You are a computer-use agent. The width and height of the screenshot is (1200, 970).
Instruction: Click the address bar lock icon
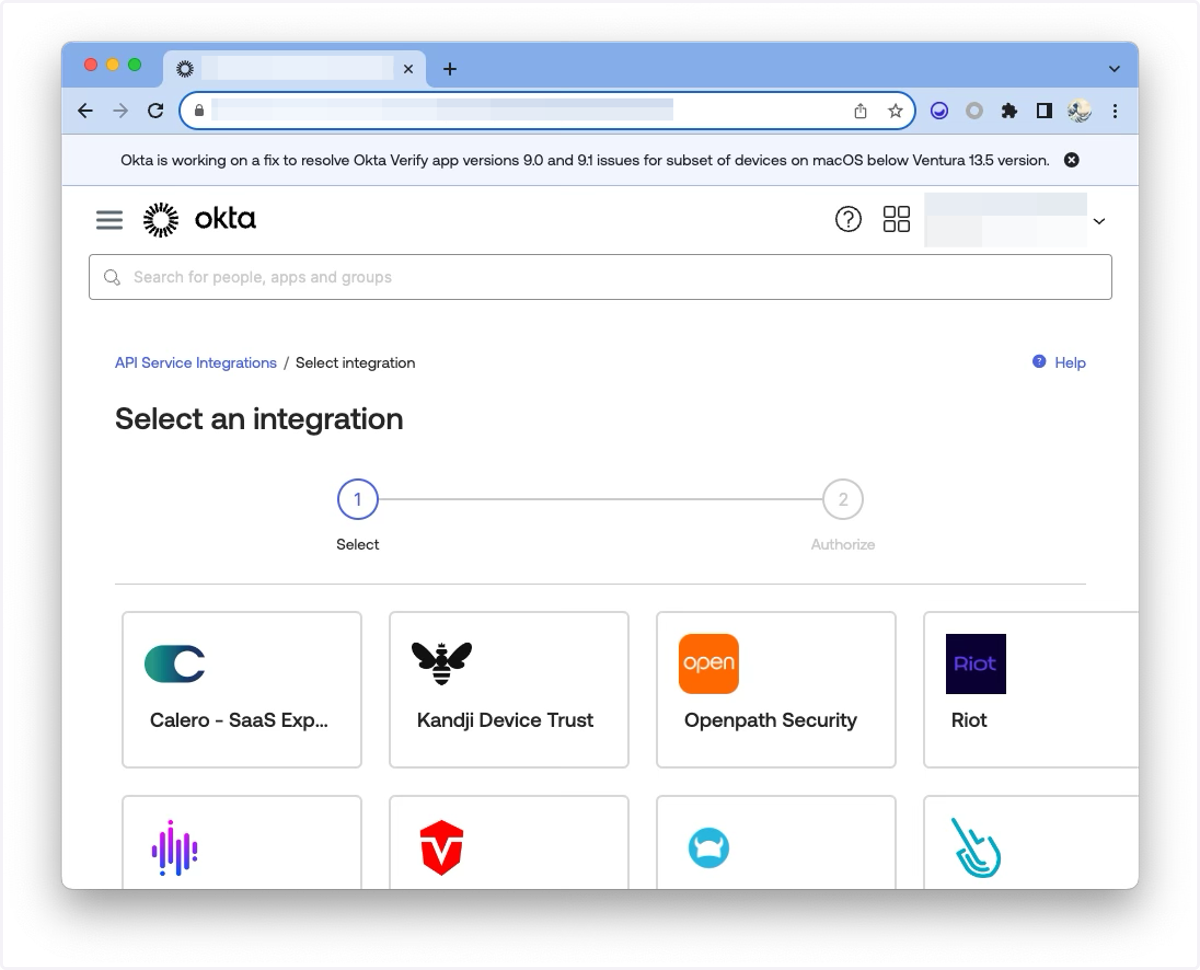[x=199, y=111]
